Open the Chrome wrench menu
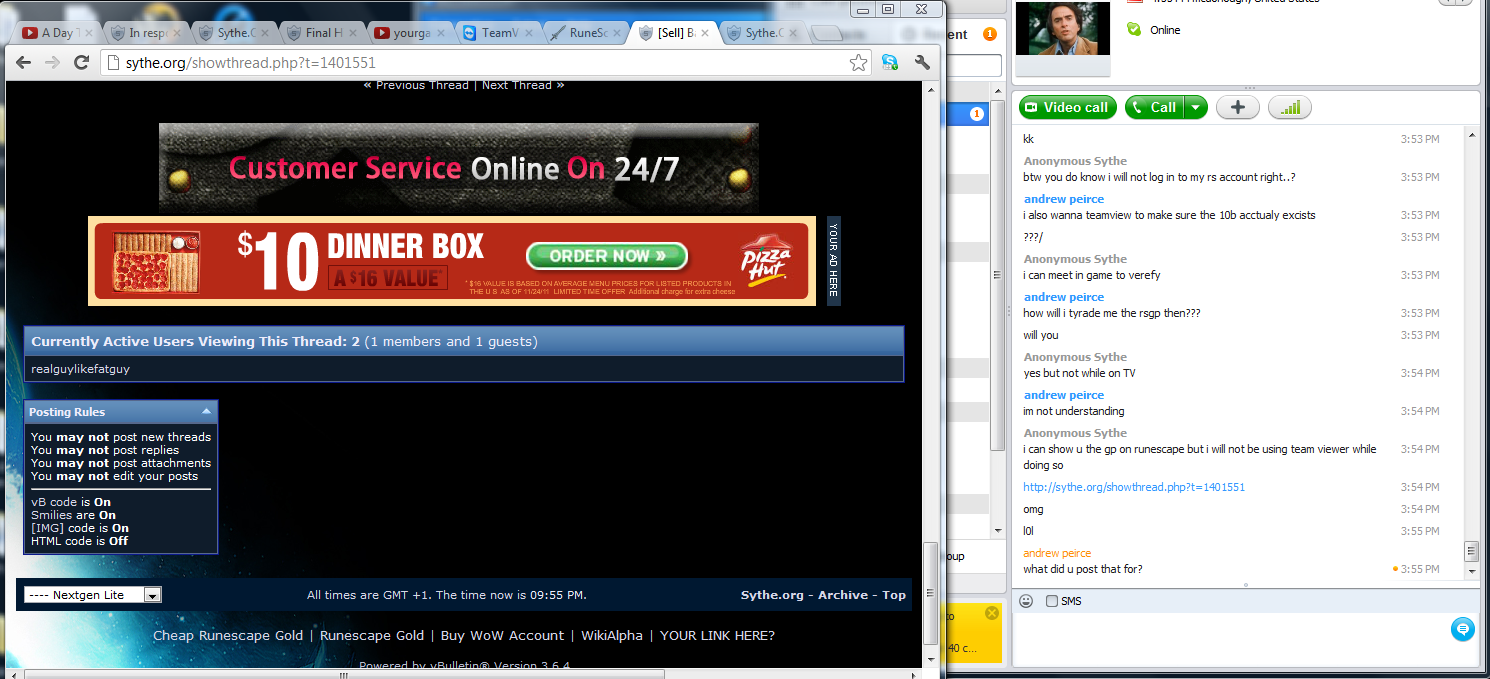Image resolution: width=1490 pixels, height=679 pixels. click(x=922, y=62)
